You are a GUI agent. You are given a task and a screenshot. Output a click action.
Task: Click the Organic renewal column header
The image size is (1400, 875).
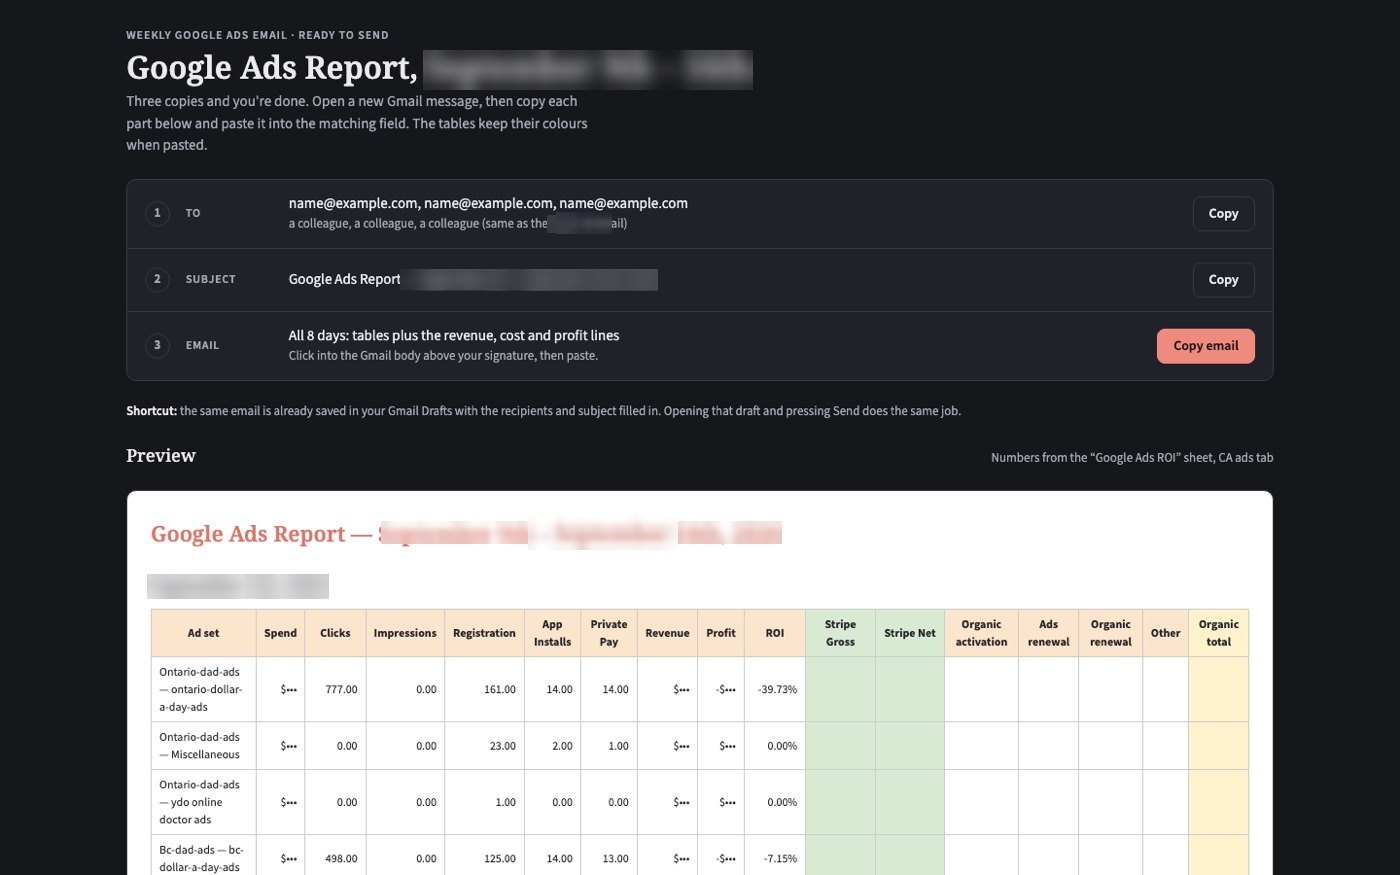1110,633
